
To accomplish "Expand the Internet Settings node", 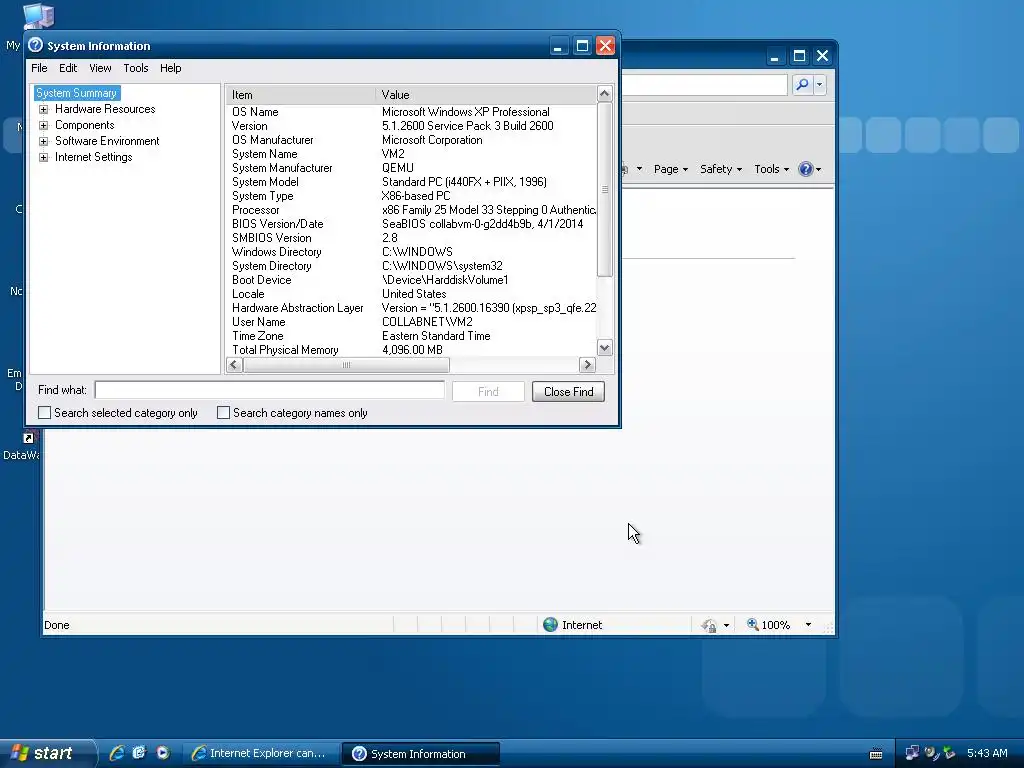I will tap(44, 157).
